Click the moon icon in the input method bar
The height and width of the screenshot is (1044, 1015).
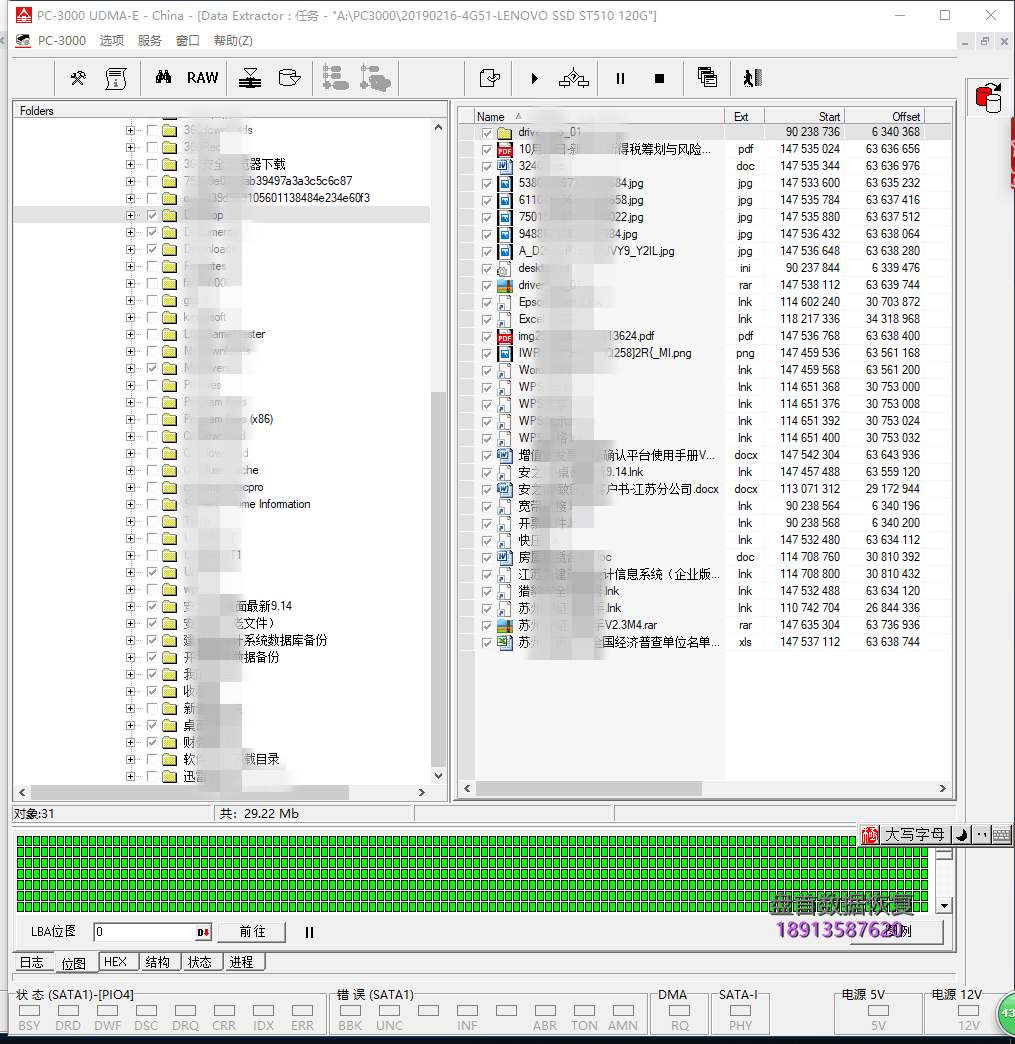tap(961, 835)
